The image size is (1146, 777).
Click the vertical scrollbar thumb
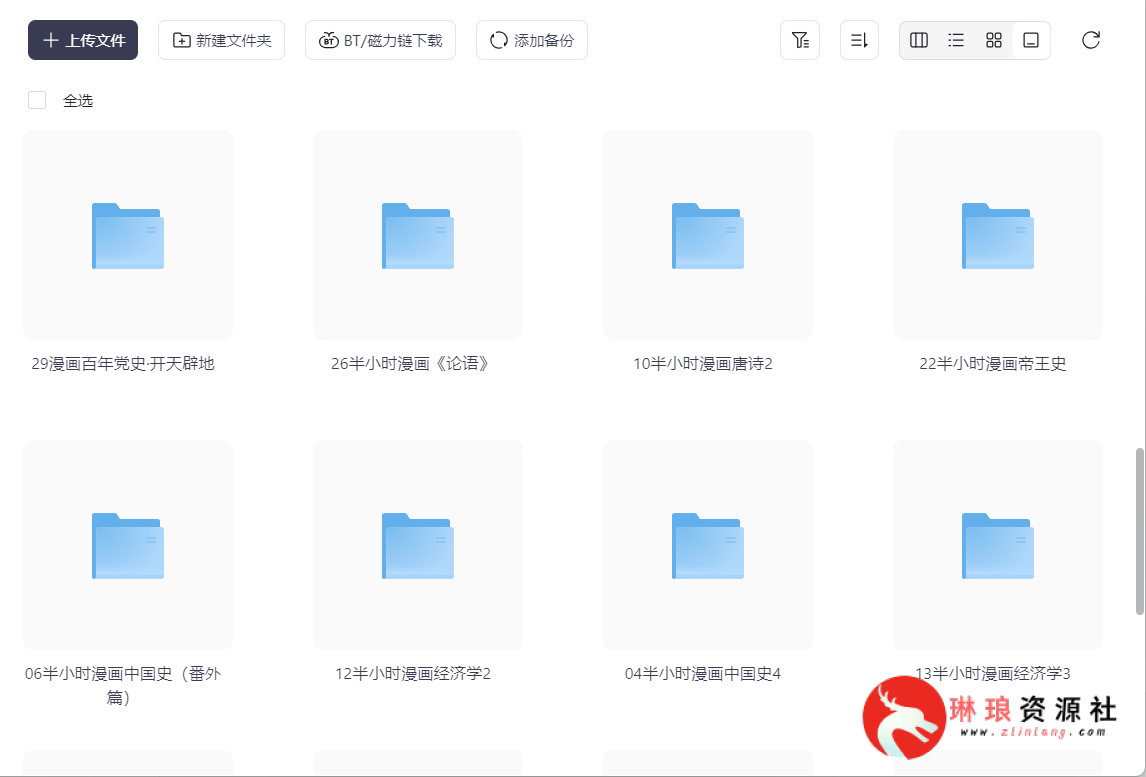pos(1139,531)
